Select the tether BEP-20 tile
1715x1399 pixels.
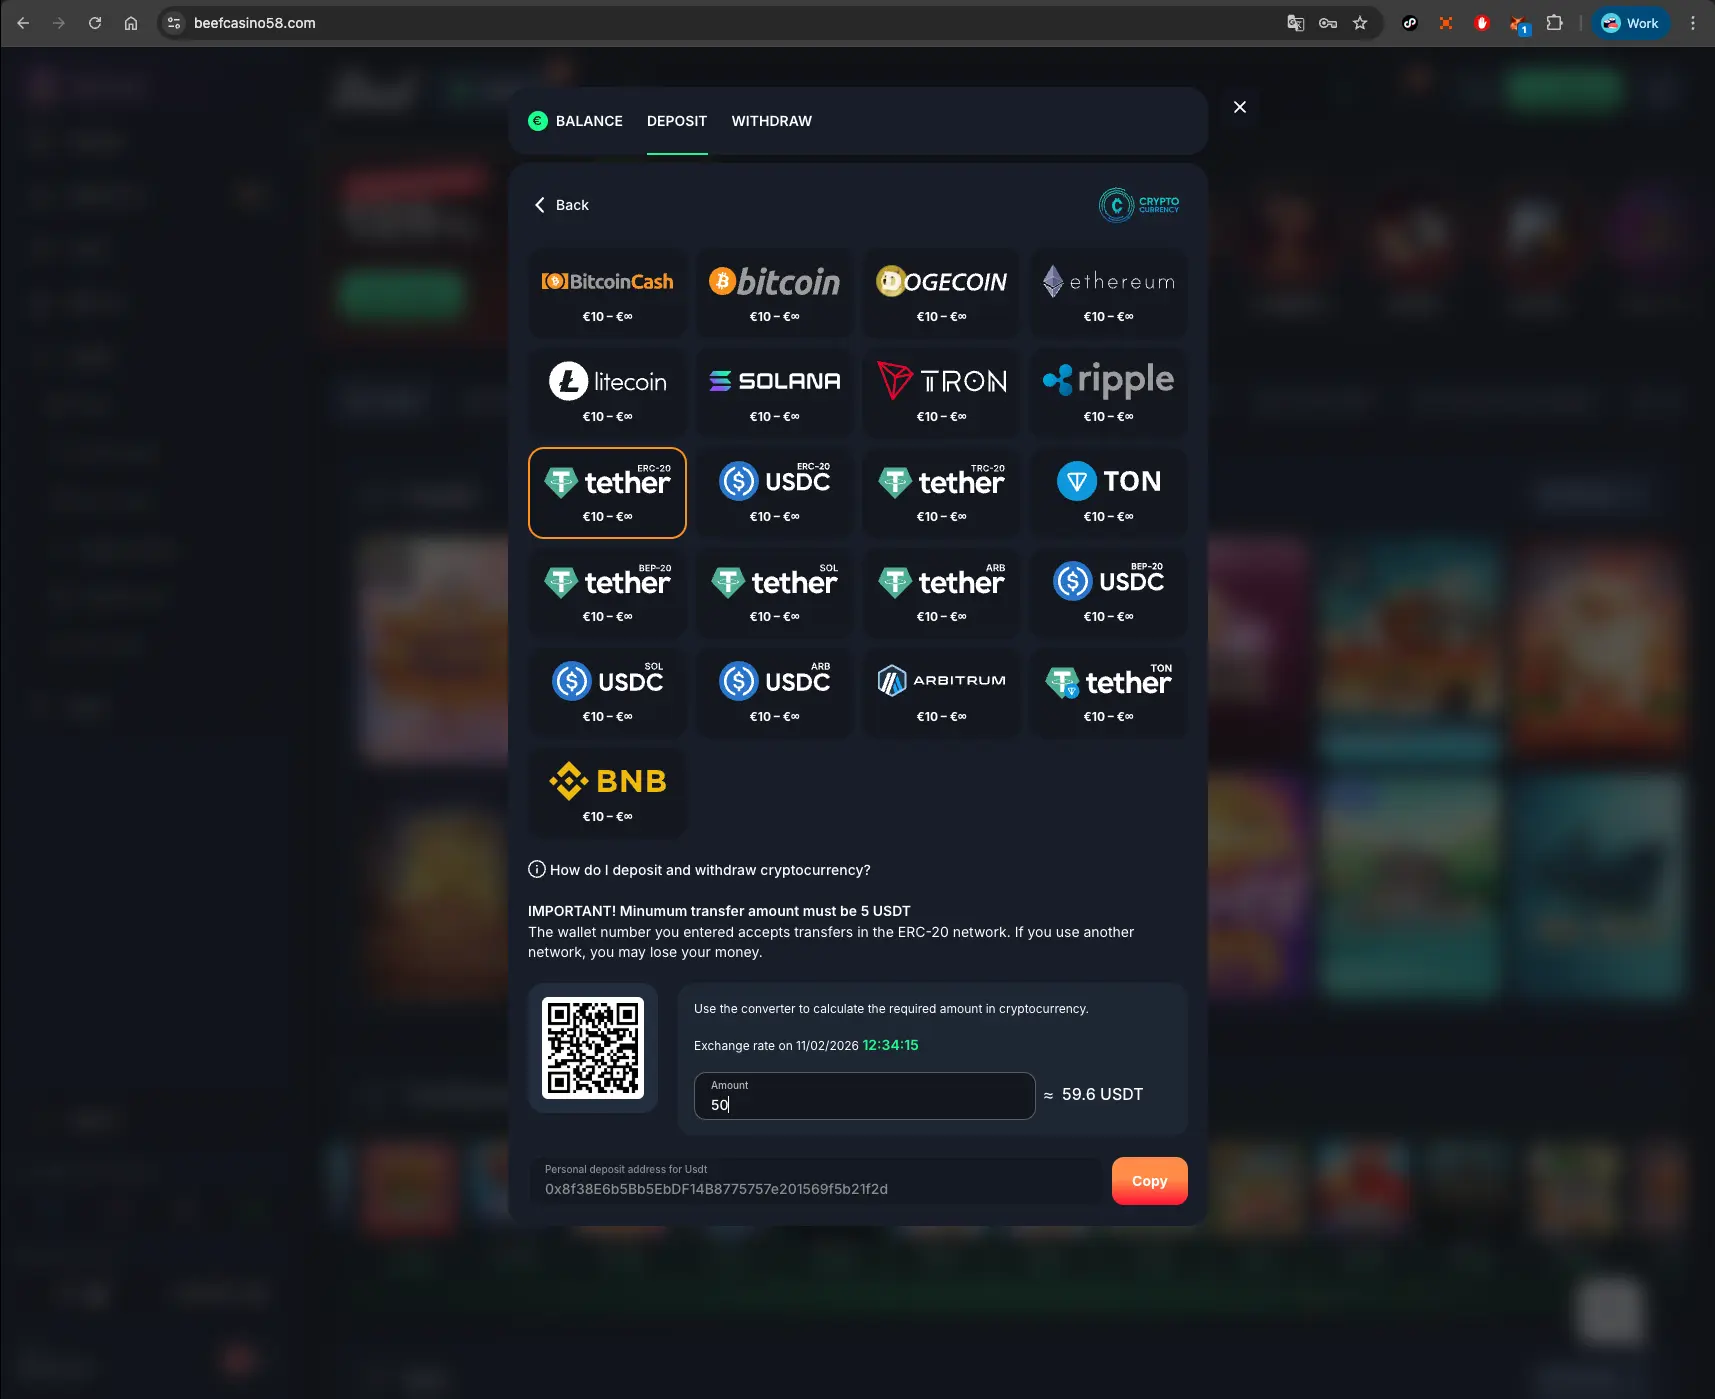pyautogui.click(x=607, y=593)
